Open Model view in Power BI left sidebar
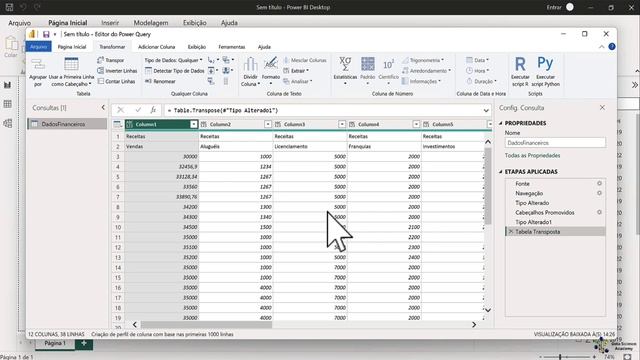 [x=7, y=123]
